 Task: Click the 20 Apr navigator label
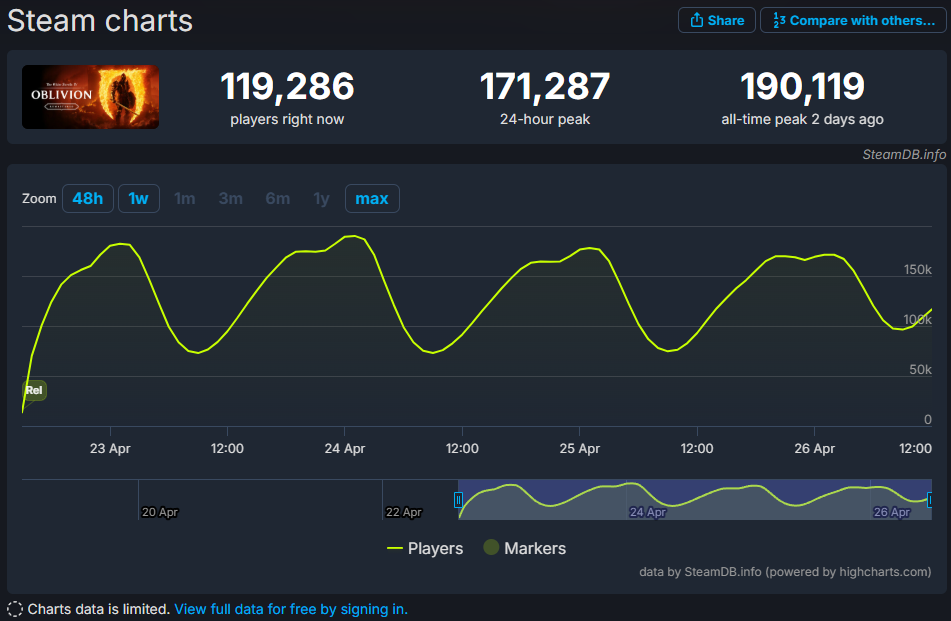[160, 512]
